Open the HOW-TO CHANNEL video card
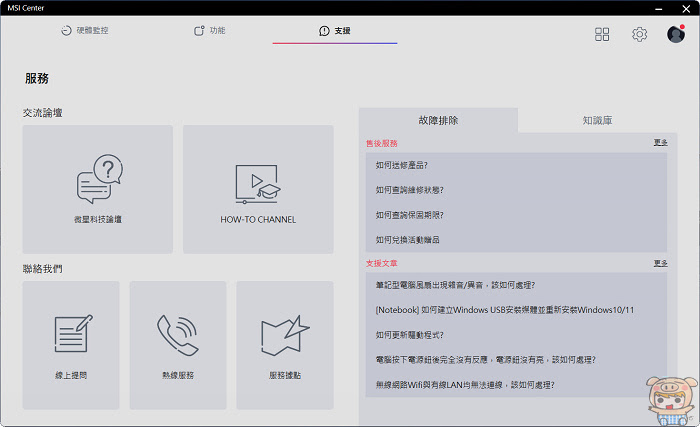Image resolution: width=700 pixels, height=427 pixels. point(258,189)
